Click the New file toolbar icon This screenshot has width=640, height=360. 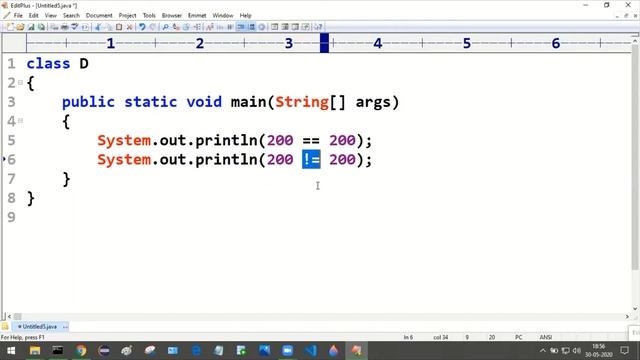(x=10, y=27)
